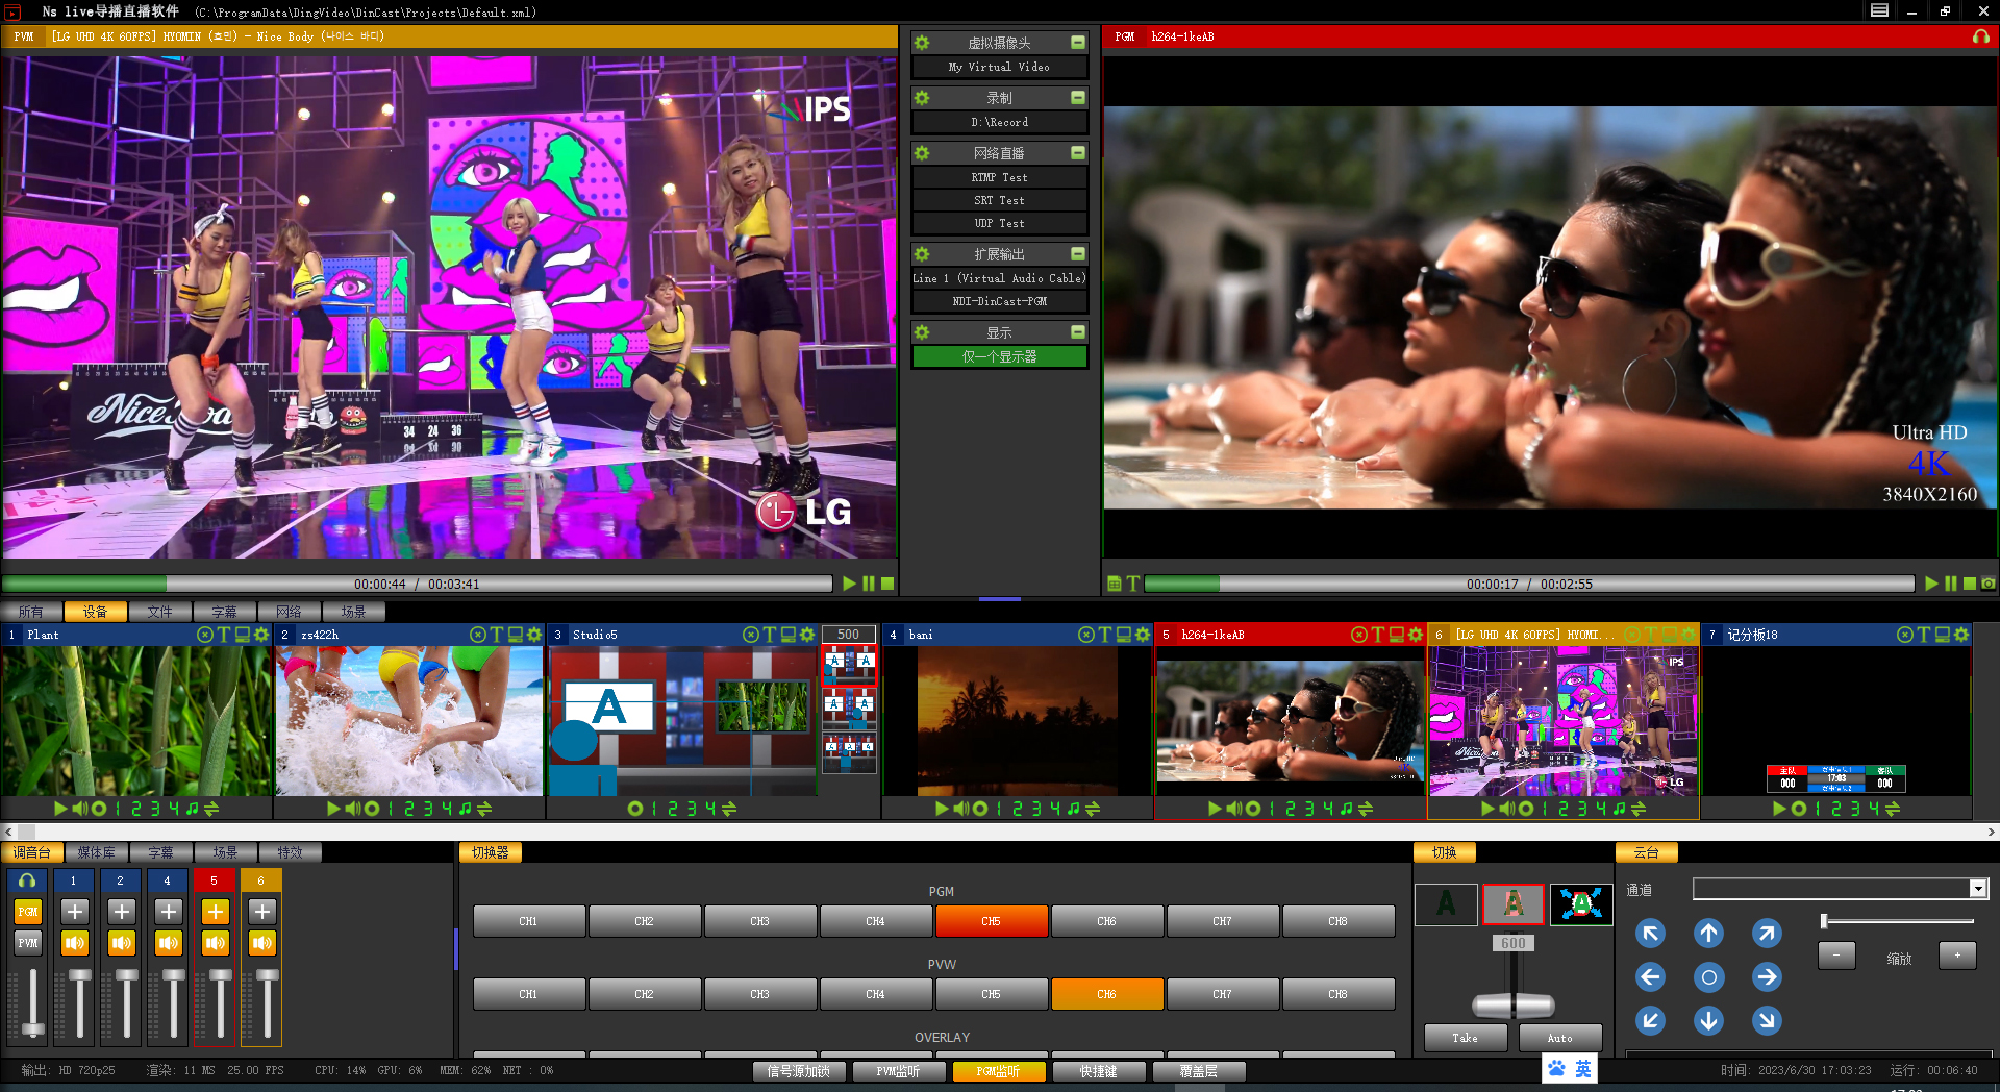Click play icon under source 2 zs422h
Screen dimensions: 2001x1092
tap(334, 808)
